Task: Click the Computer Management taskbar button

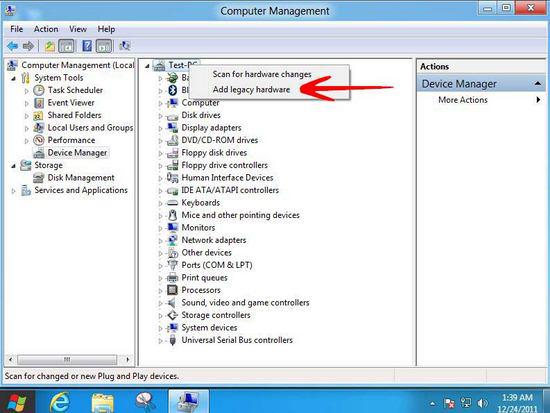Action: 189,401
